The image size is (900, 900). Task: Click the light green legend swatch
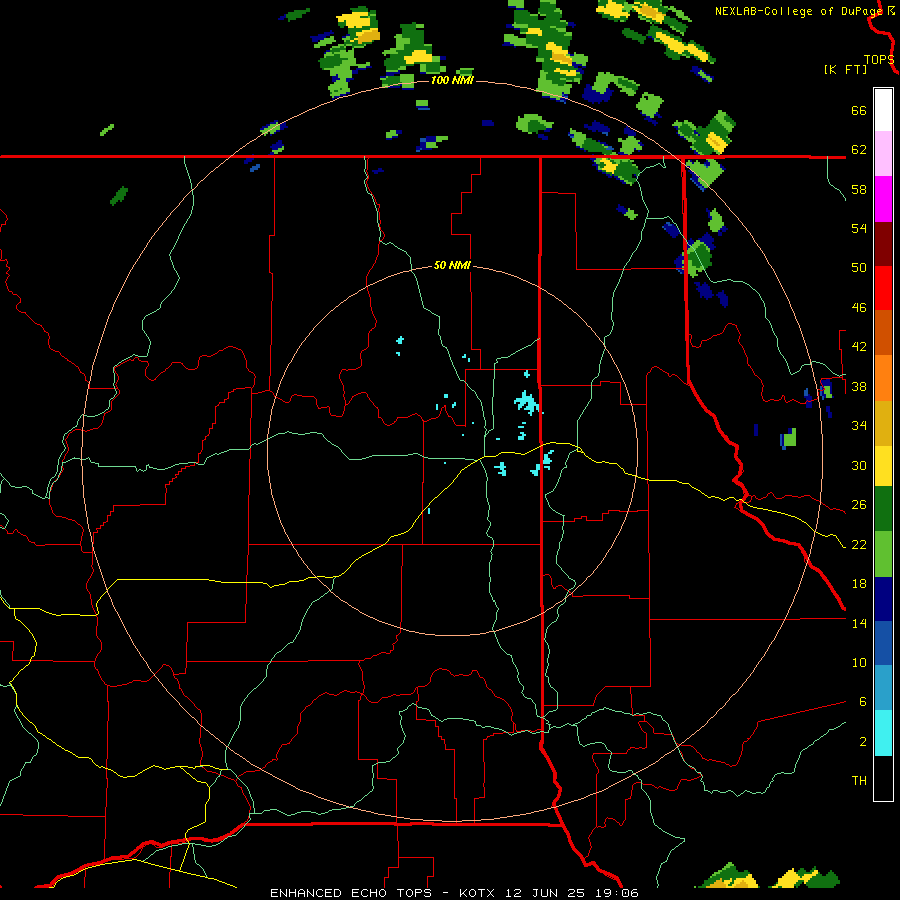883,554
